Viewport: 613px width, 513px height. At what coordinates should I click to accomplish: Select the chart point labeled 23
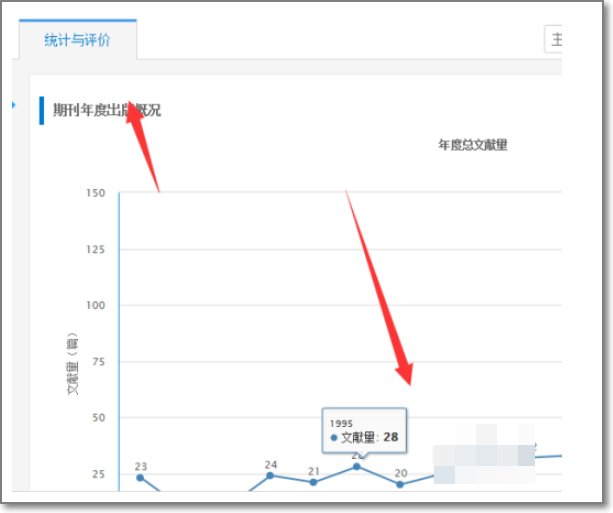[x=140, y=477]
